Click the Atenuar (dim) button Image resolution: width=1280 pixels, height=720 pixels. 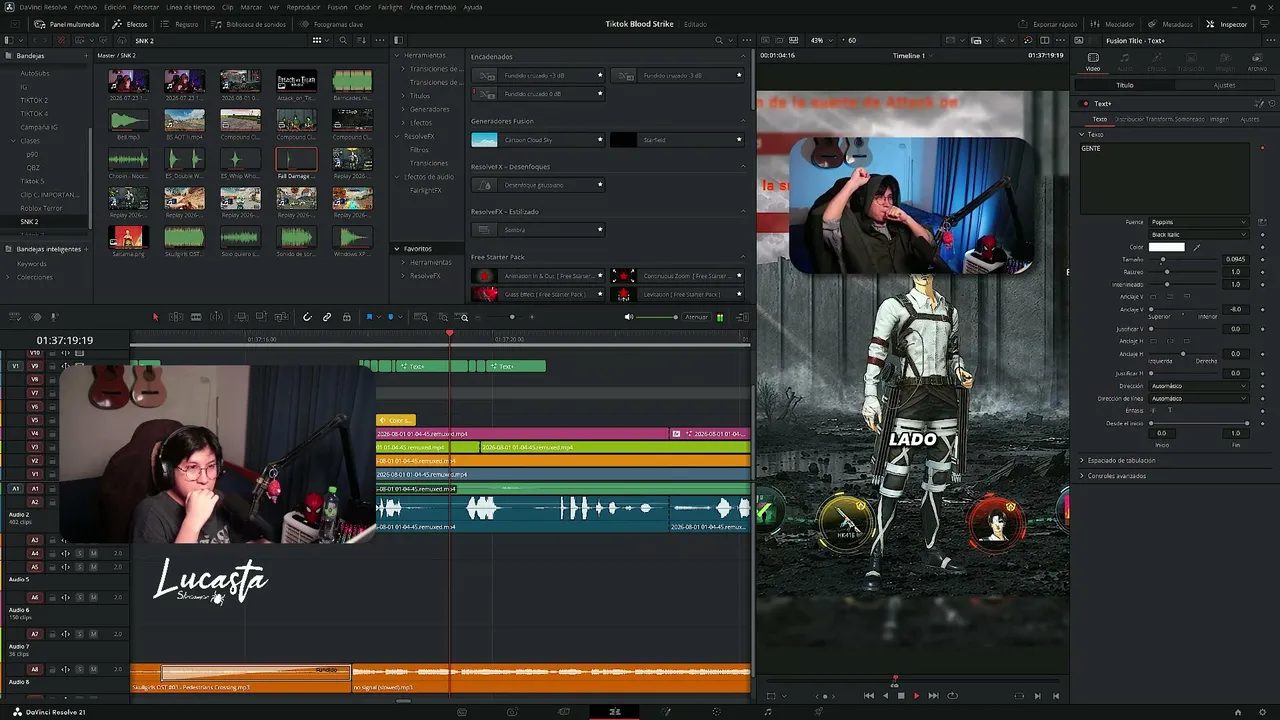click(x=696, y=317)
